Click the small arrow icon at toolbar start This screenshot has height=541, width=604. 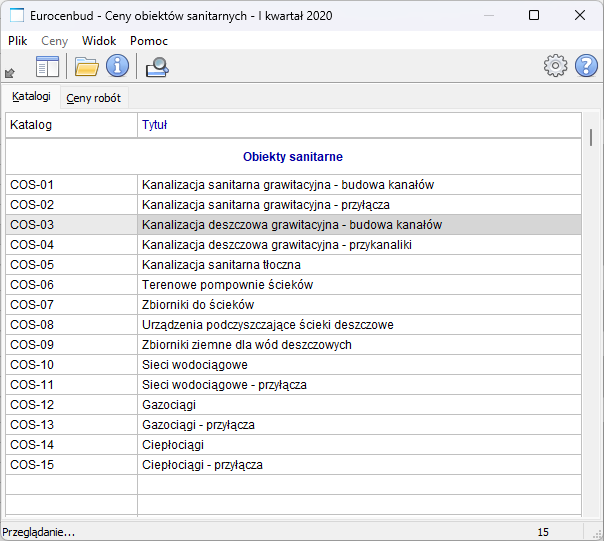pos(10,72)
